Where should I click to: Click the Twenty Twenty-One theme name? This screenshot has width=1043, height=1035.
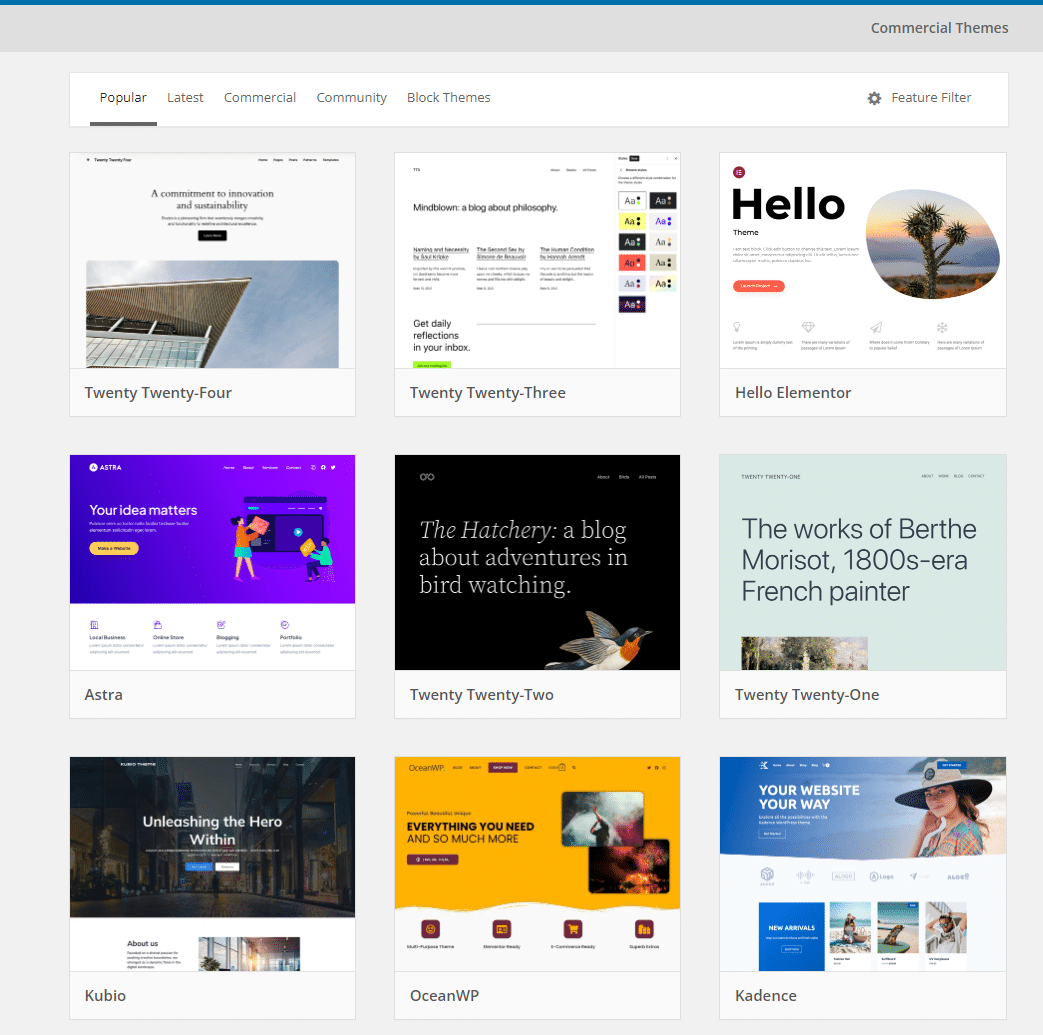(807, 695)
